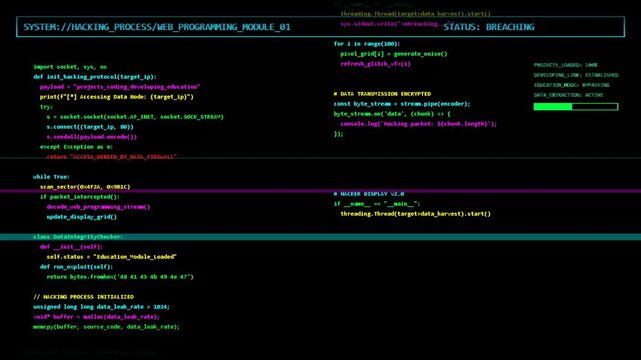The height and width of the screenshot is (360, 641).
Task: Click the lower threading.Thread(target=data_harvest).start() line
Action: tap(415, 214)
